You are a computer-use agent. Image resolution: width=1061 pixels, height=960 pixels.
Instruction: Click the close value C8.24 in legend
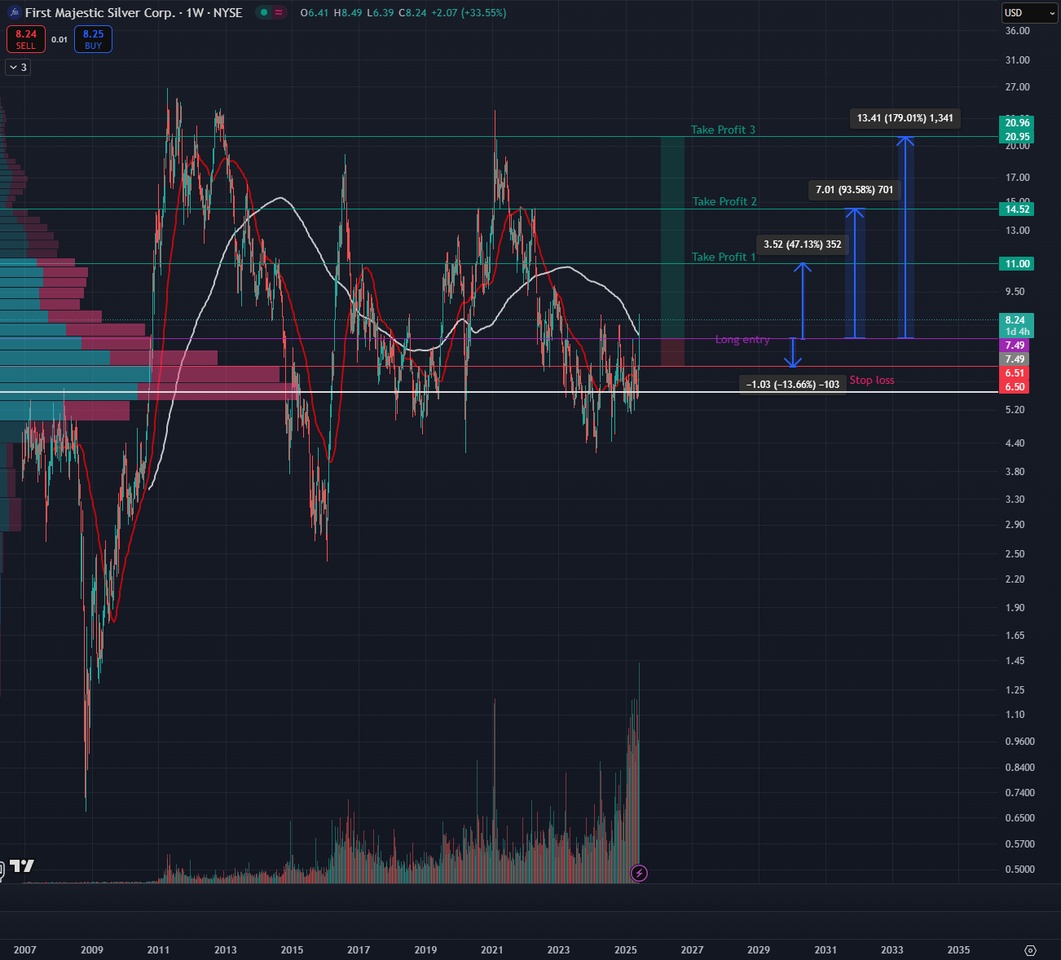pyautogui.click(x=413, y=13)
